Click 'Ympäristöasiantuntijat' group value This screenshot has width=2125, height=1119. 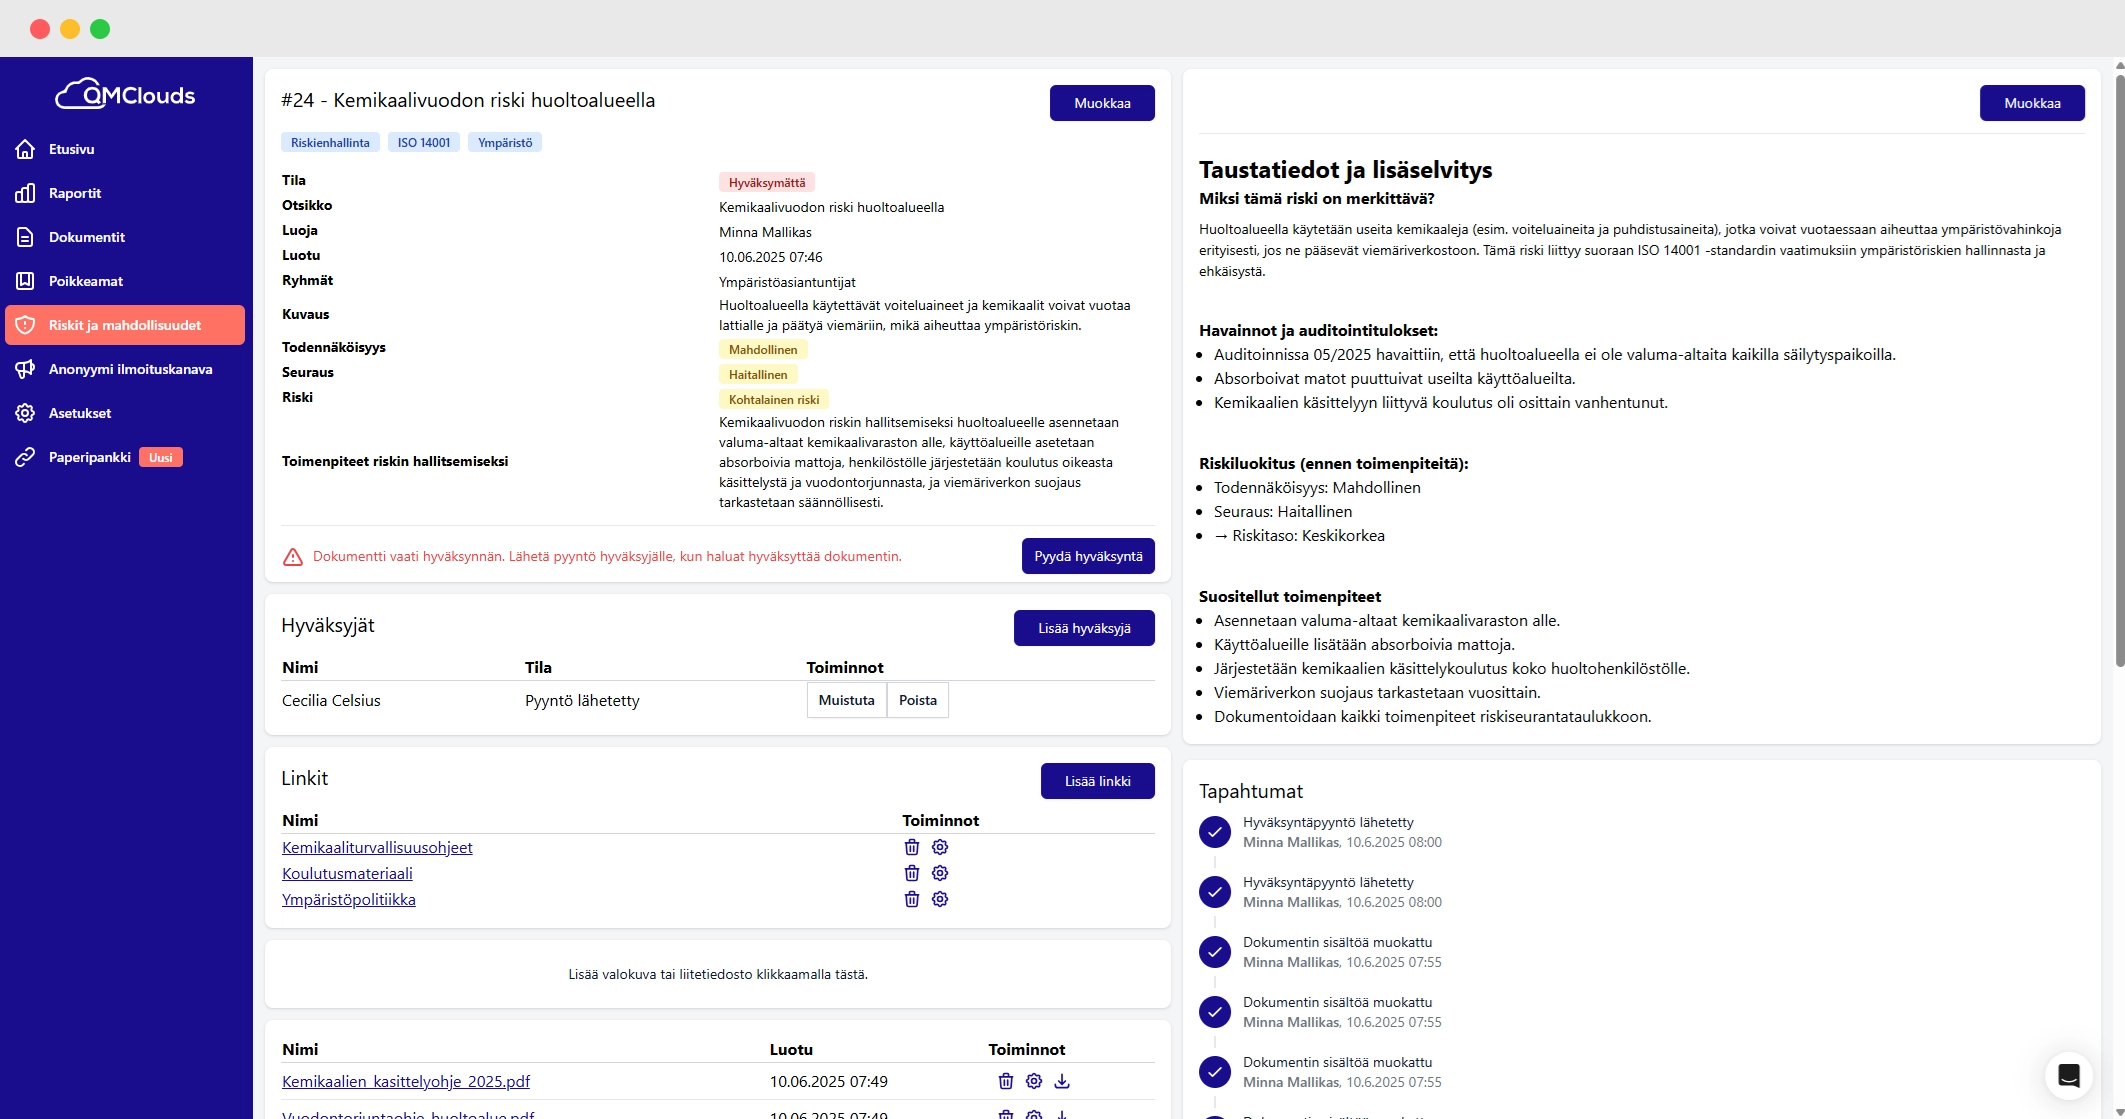(787, 282)
